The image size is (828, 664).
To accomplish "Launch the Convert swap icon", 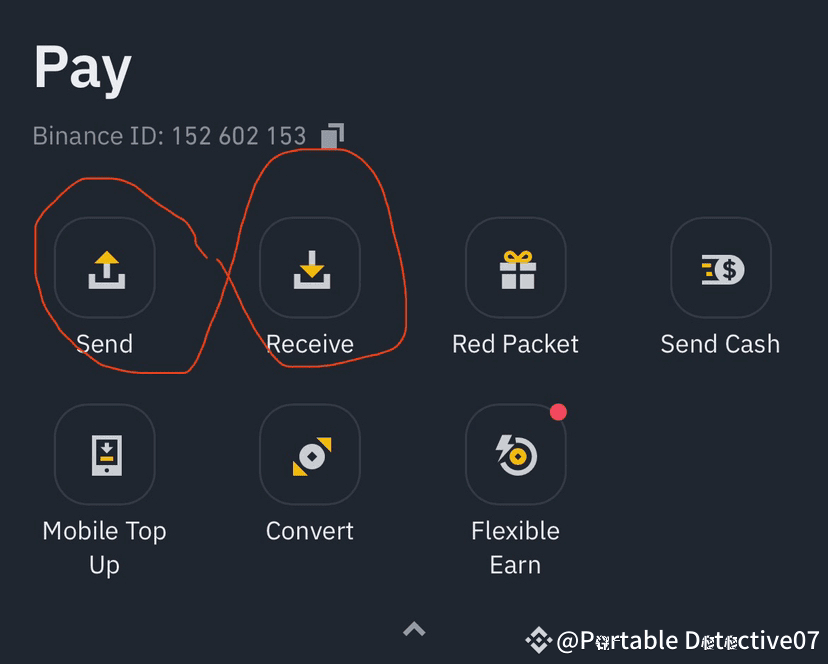I will (x=310, y=455).
